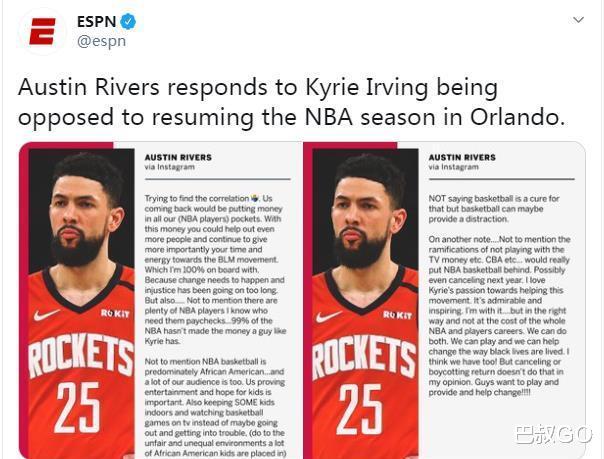Open the ESPN display name profile link
The height and width of the screenshot is (459, 604).
coord(96,21)
